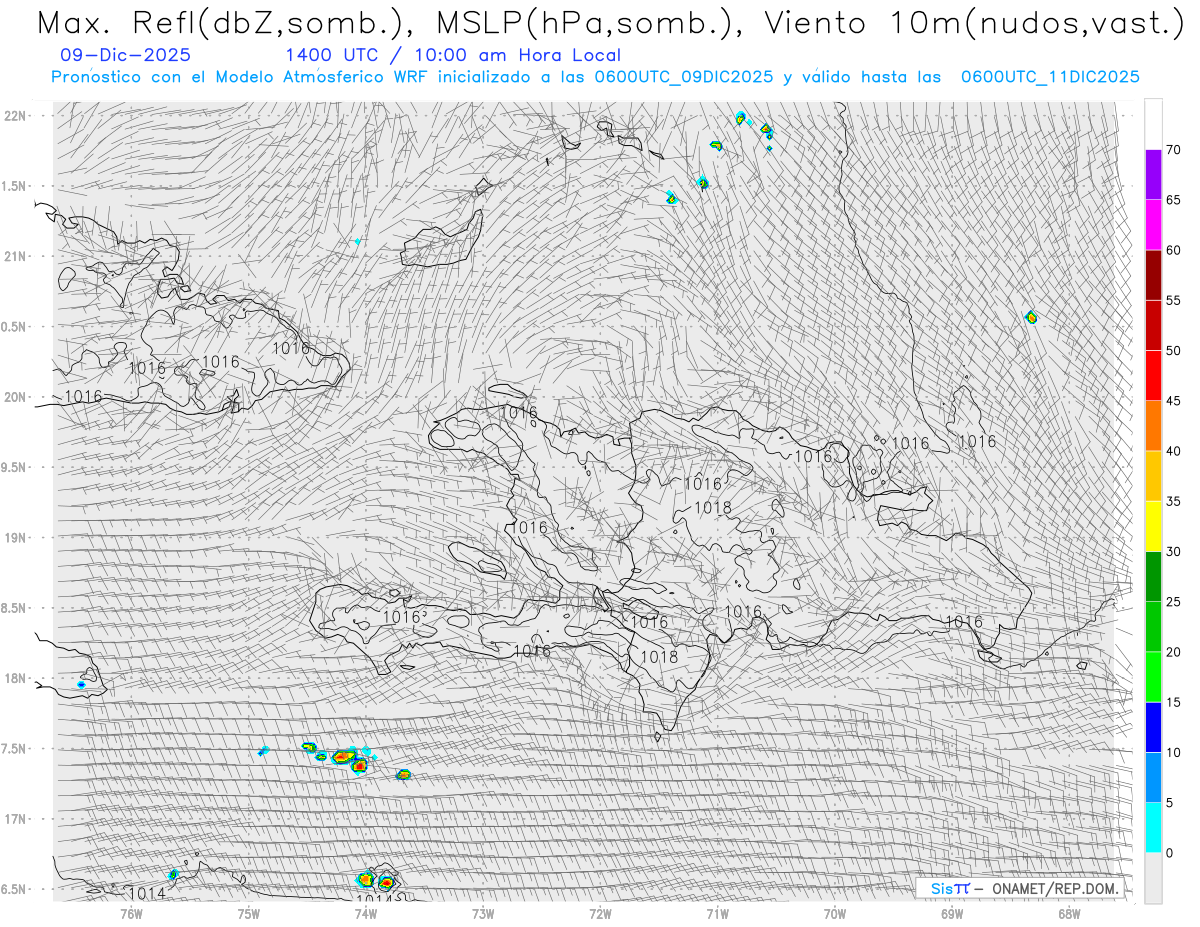Pick the darkest red 55-60 dBZ swatch

click(x=1153, y=275)
